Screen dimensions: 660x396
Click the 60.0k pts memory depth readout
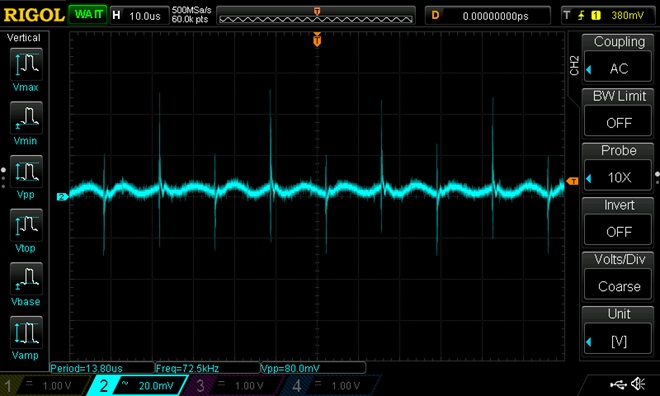190,19
